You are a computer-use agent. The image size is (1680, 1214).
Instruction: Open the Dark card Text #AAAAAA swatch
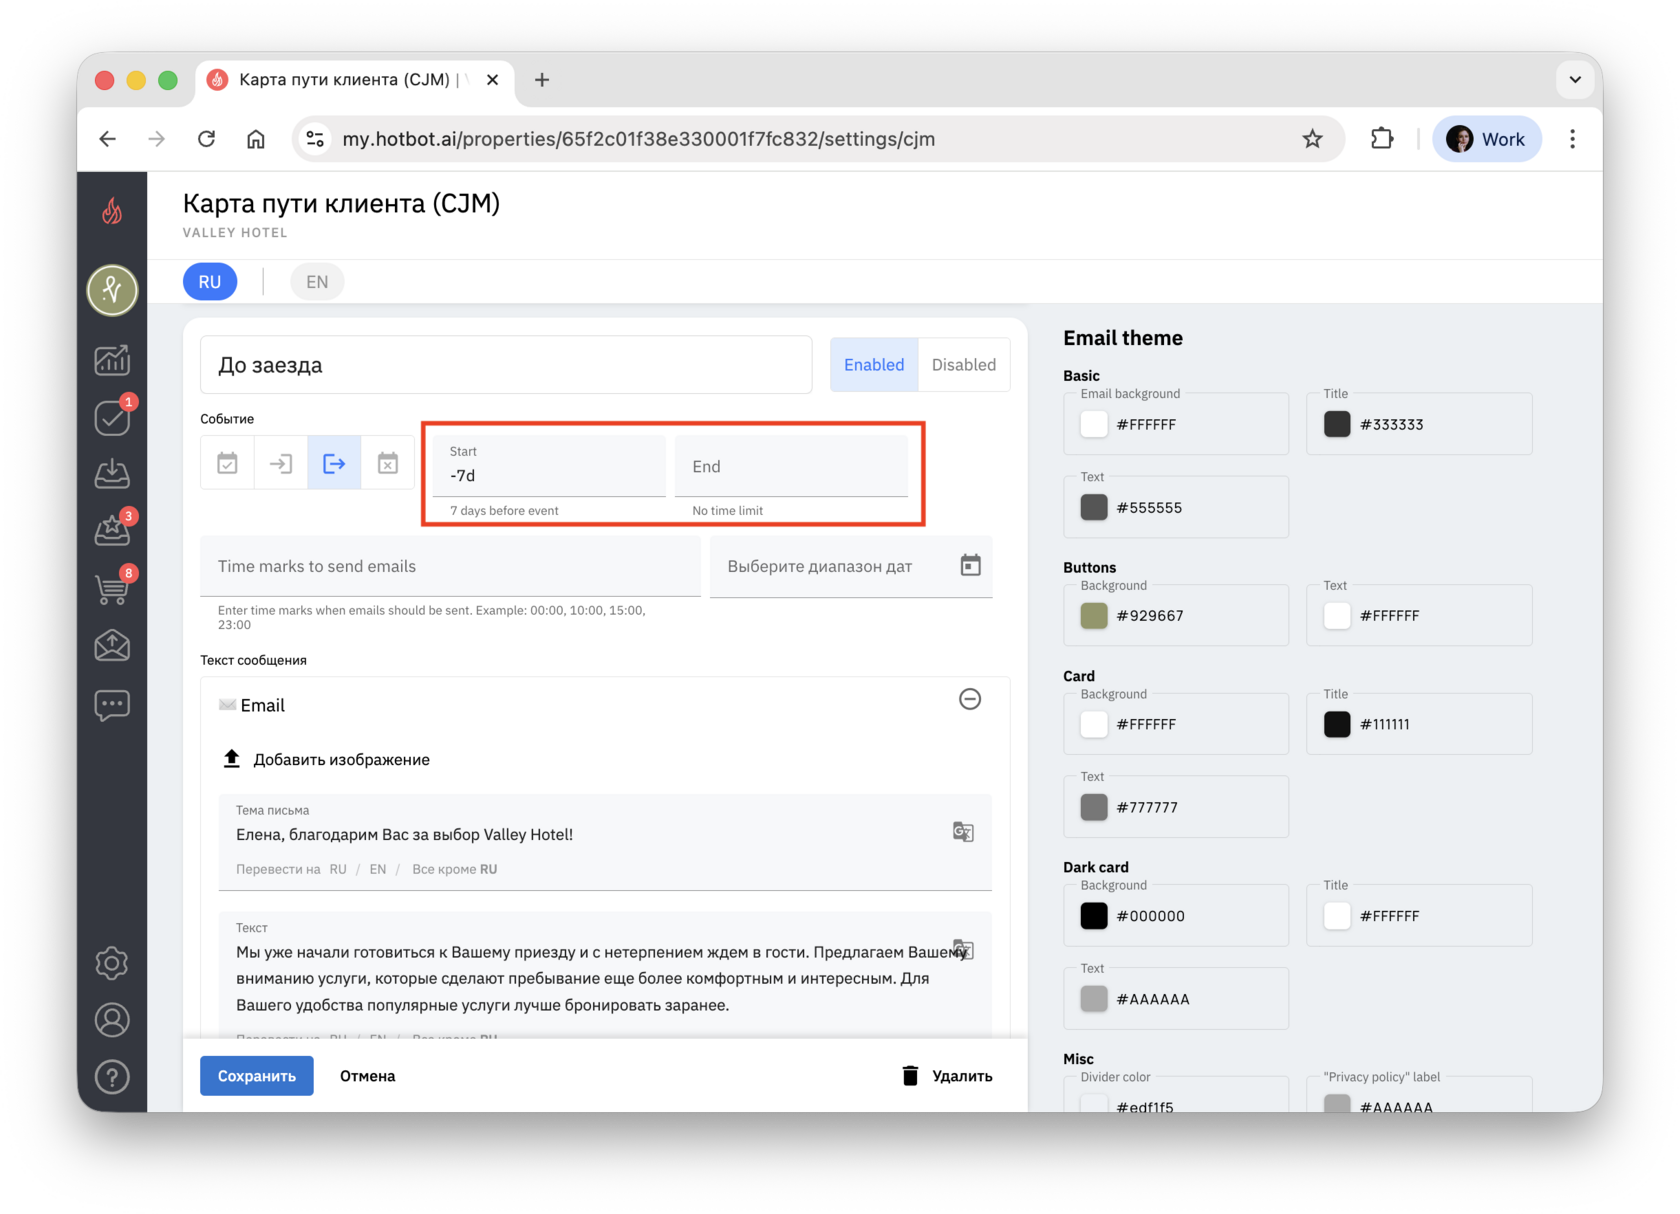click(x=1094, y=999)
